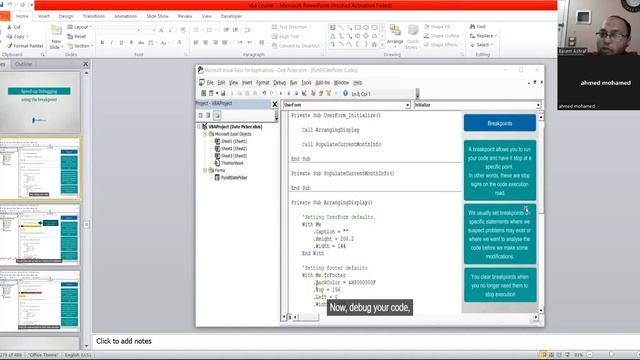Close the slides thumbnail pane

click(x=85, y=64)
